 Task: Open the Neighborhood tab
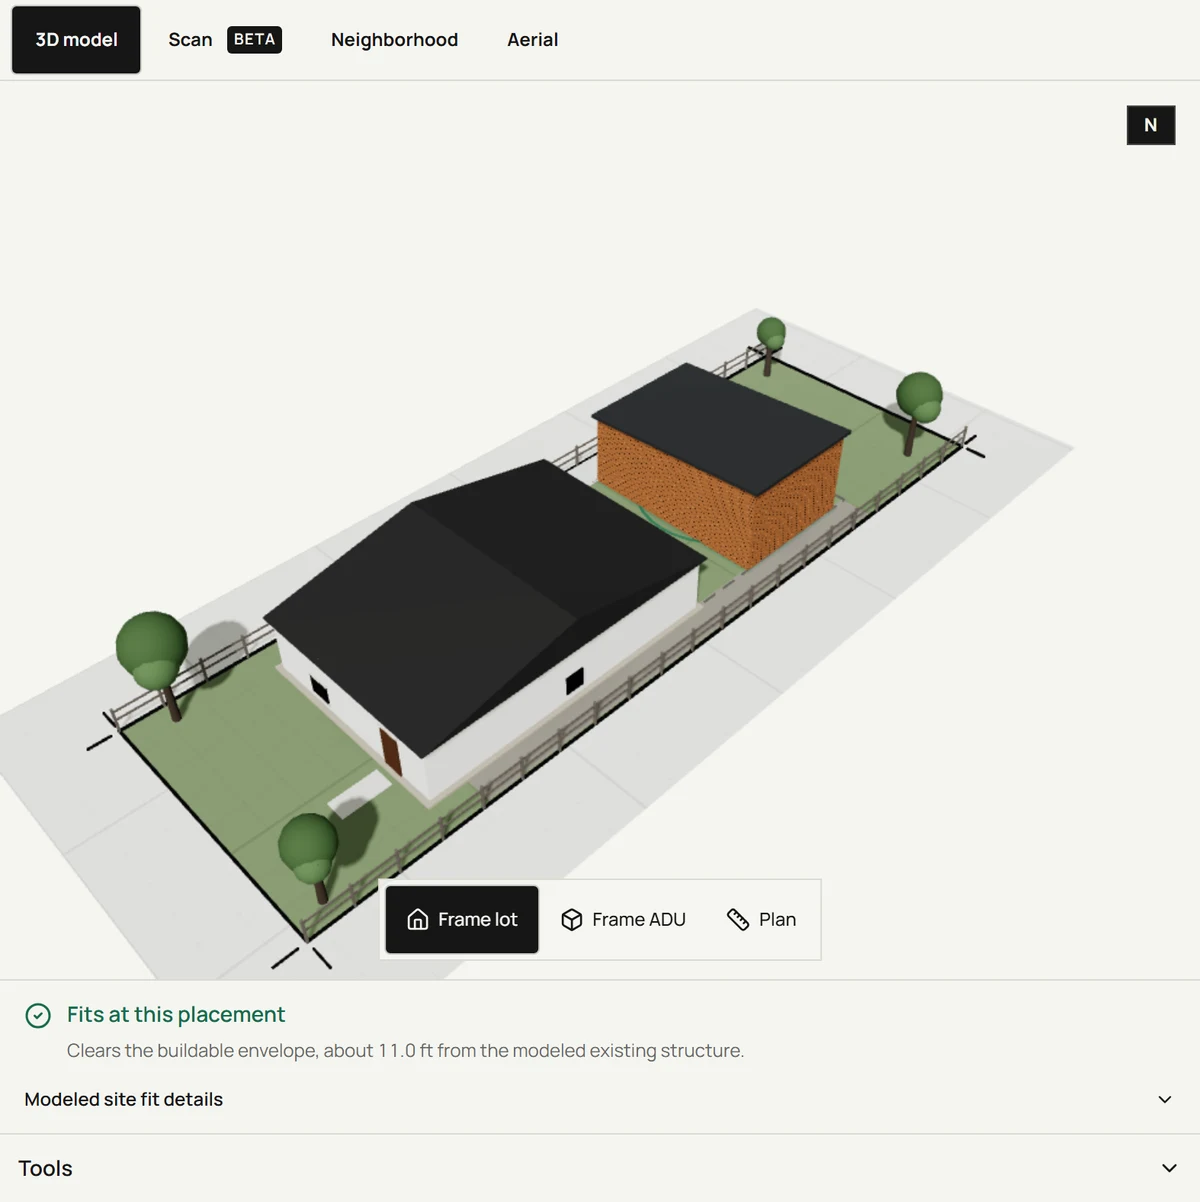(x=394, y=40)
